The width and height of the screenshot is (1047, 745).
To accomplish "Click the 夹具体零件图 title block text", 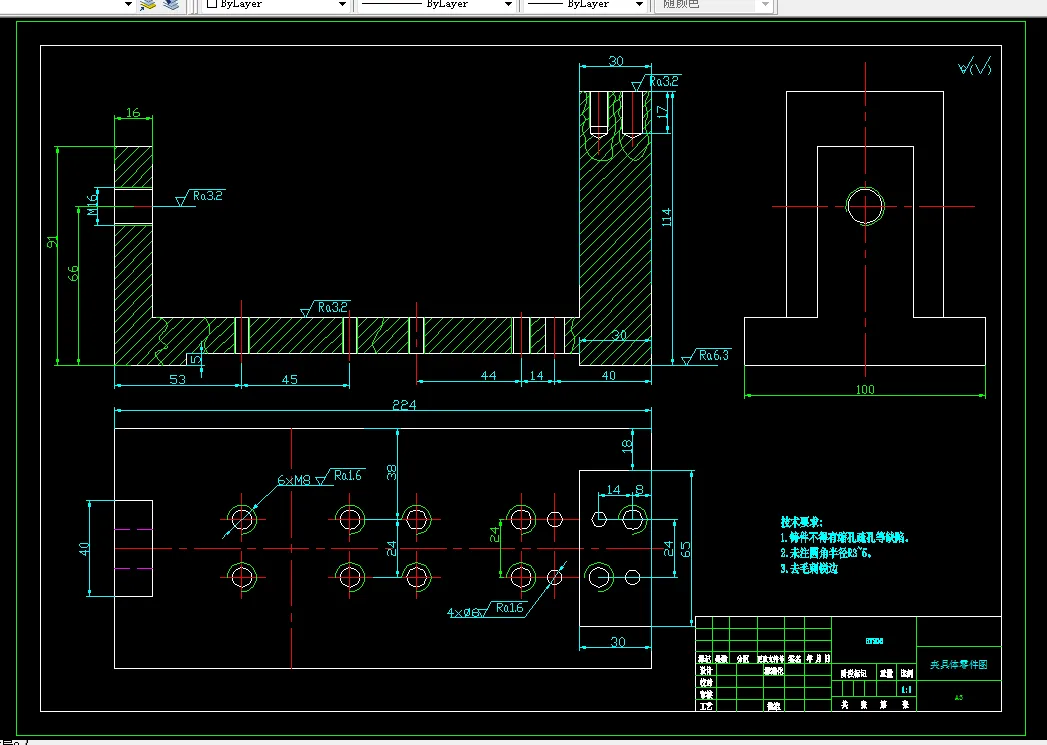I will [958, 664].
